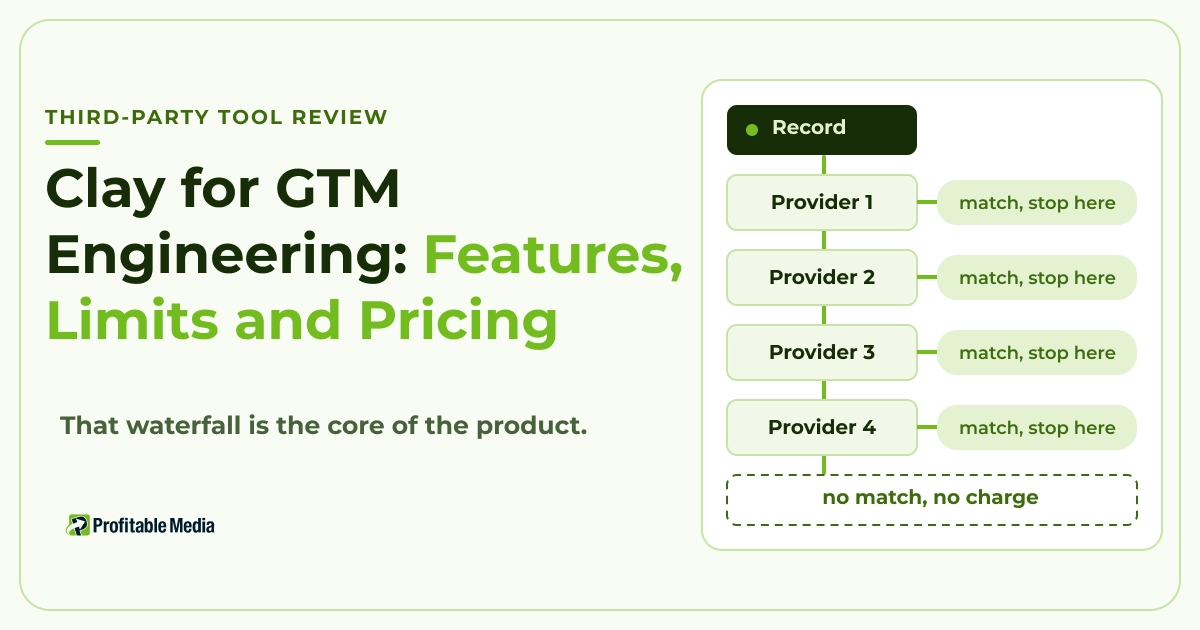The width and height of the screenshot is (1200, 630).
Task: Click the dashed no match, no charge box
Action: pyautogui.click(x=932, y=499)
